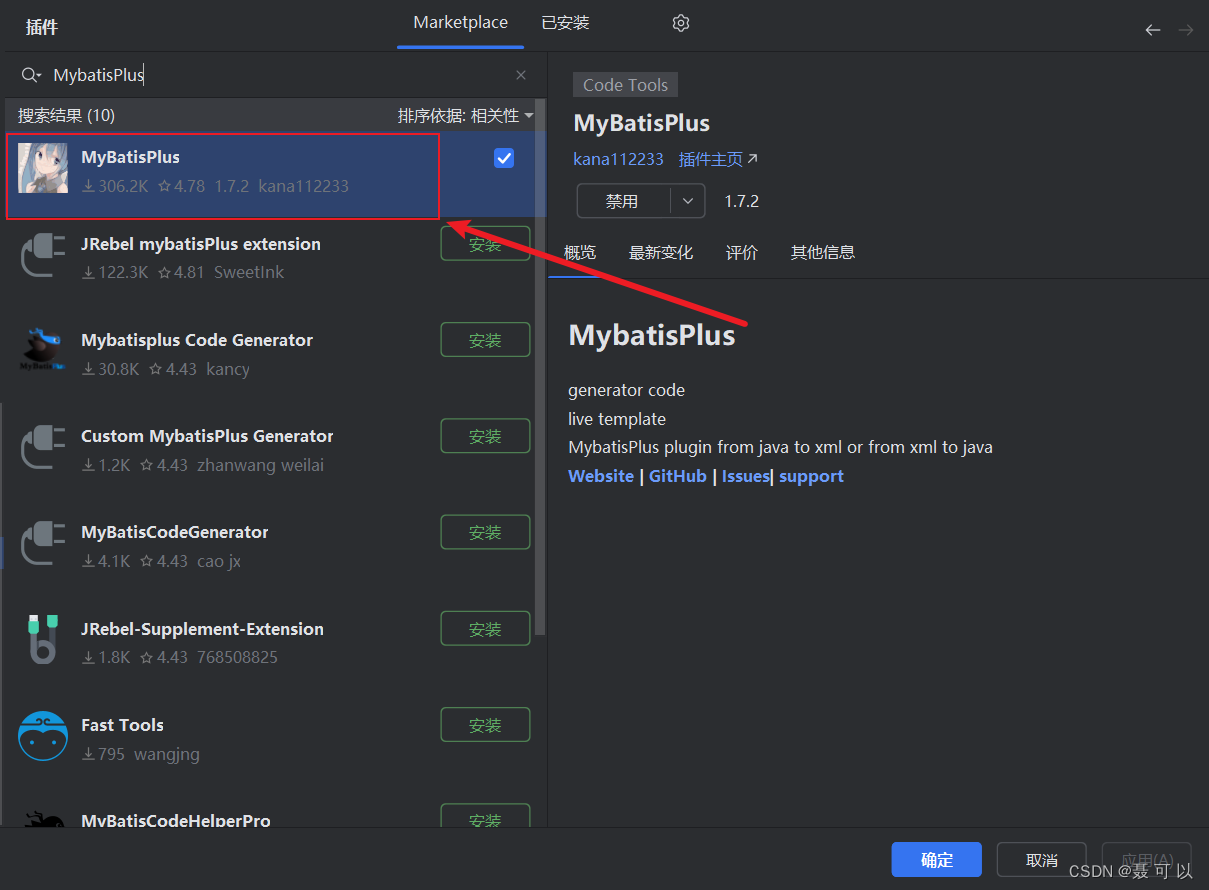
Task: Click the search magnifier history icon
Action: [31, 75]
